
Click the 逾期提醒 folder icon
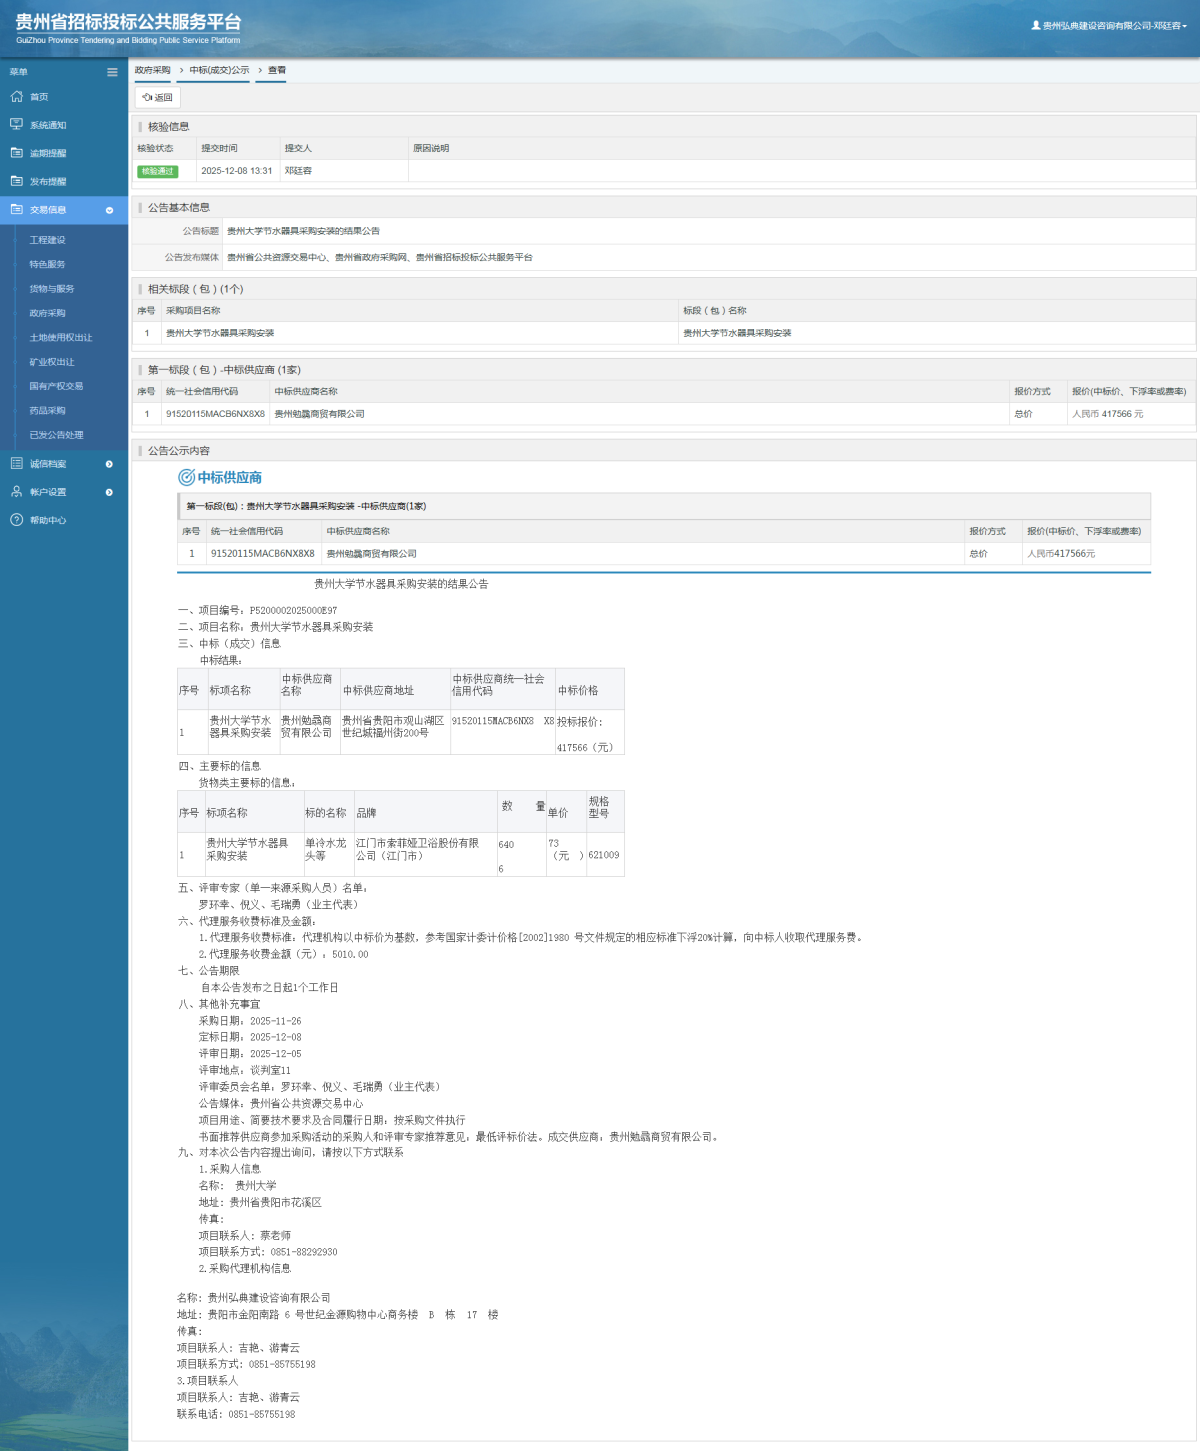[16, 153]
